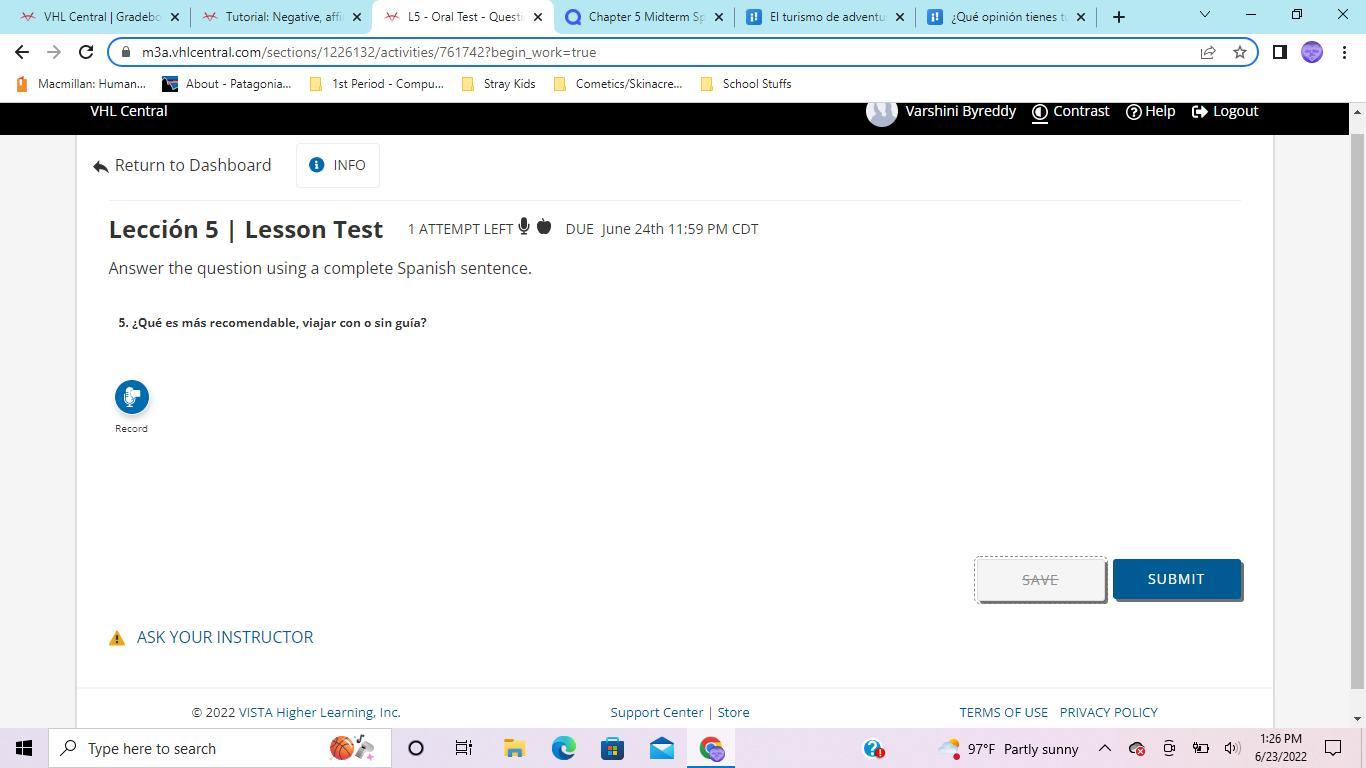
Task: Open School Stuffs bookmark folder
Action: (746, 84)
